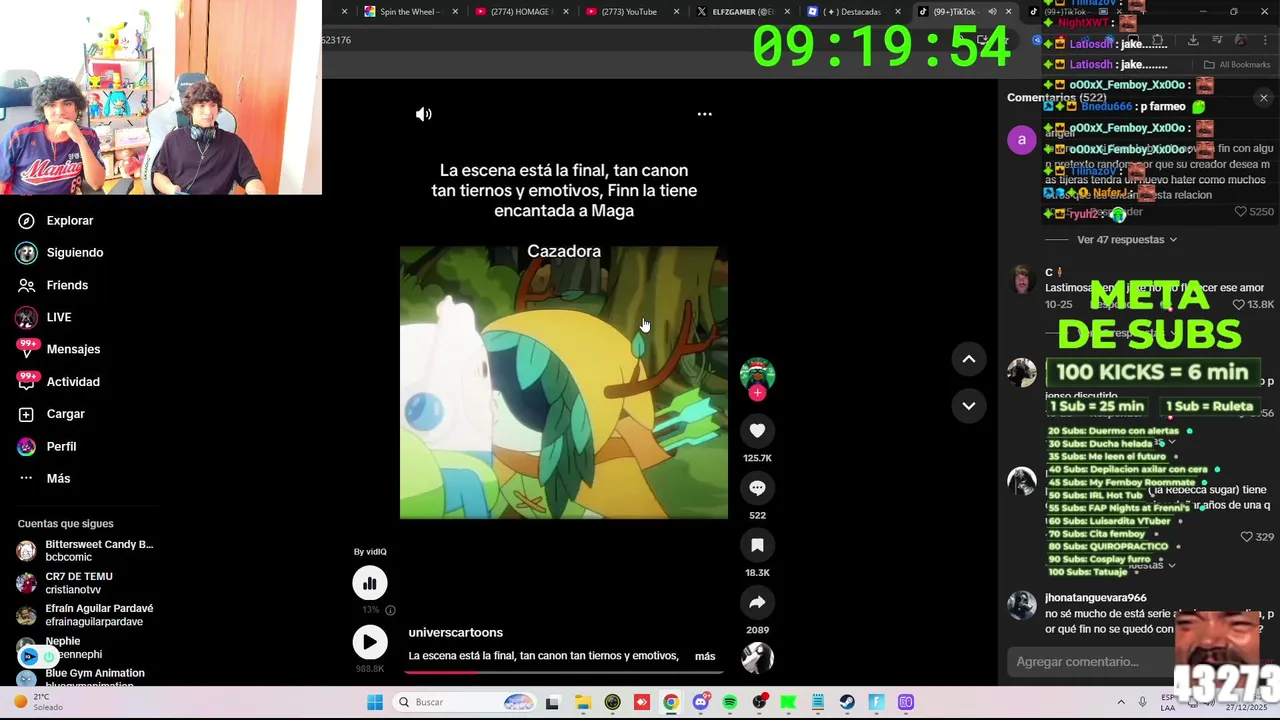Open the red square app on the taskbar
The width and height of the screenshot is (1280, 720).
642,702
